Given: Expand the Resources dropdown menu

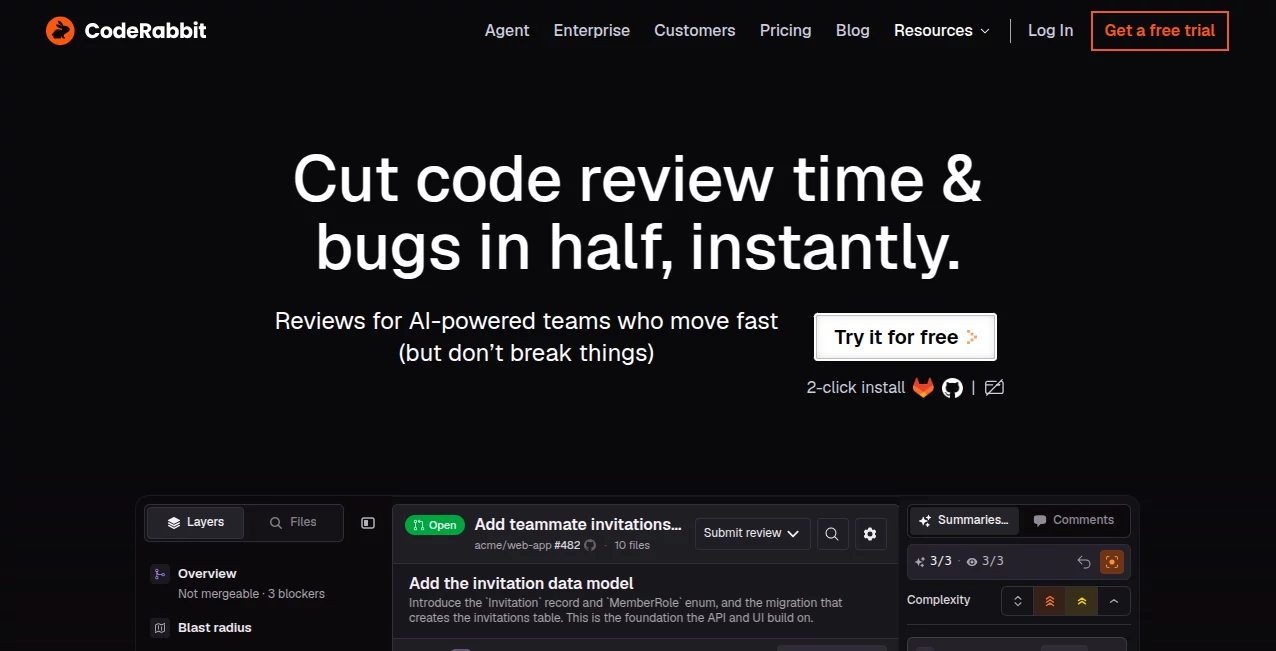Looking at the screenshot, I should pos(942,31).
